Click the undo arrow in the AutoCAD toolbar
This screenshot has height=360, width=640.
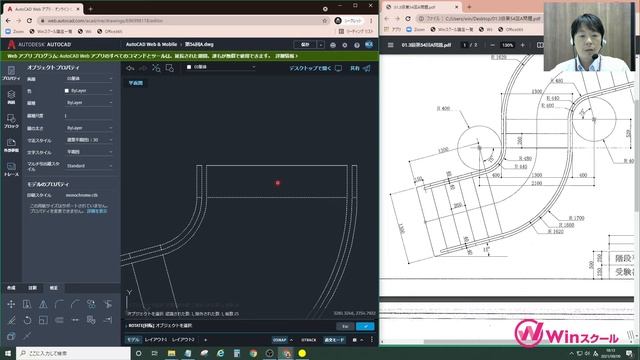(x=130, y=68)
